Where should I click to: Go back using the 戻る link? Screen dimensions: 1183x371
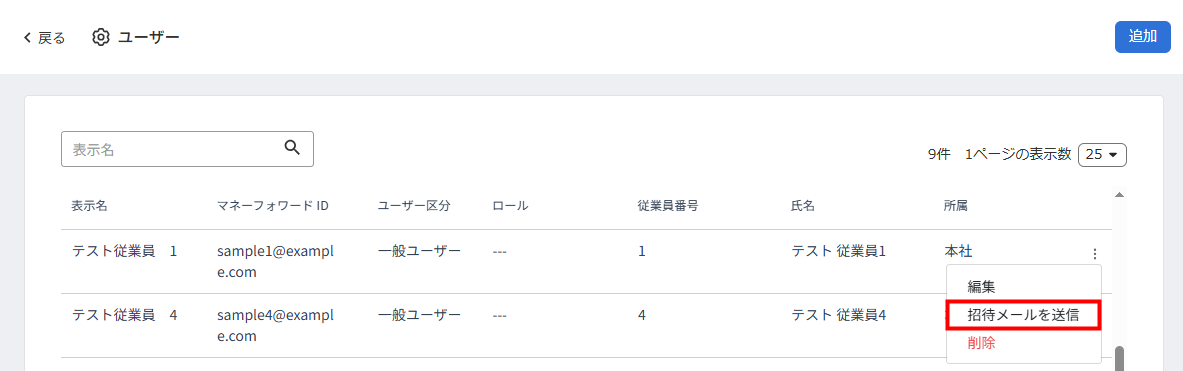pyautogui.click(x=51, y=38)
